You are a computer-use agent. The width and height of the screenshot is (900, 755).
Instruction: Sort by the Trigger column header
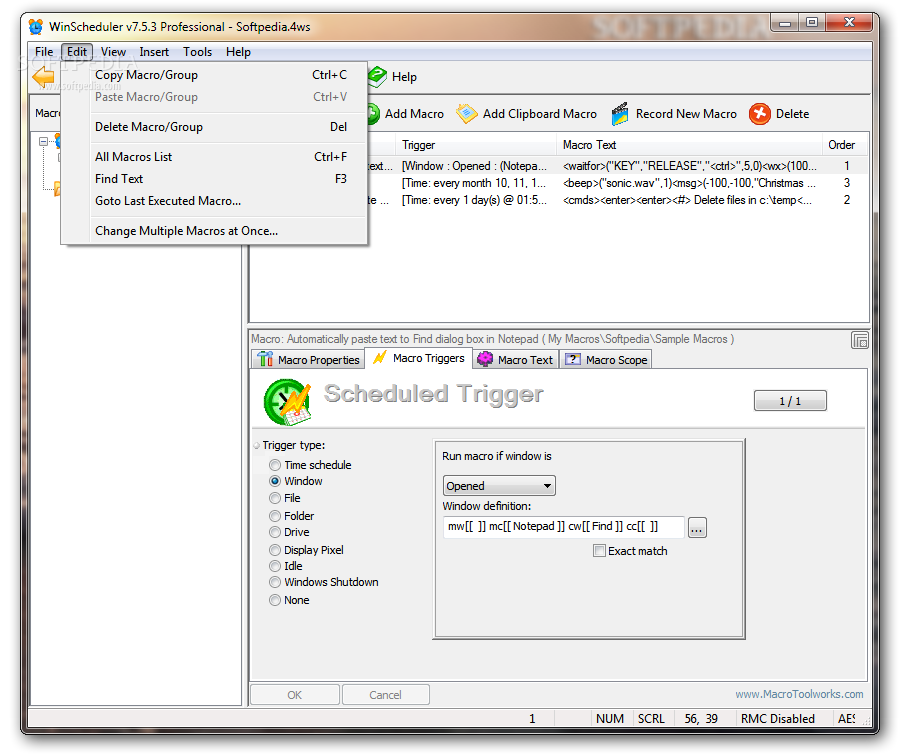[476, 145]
